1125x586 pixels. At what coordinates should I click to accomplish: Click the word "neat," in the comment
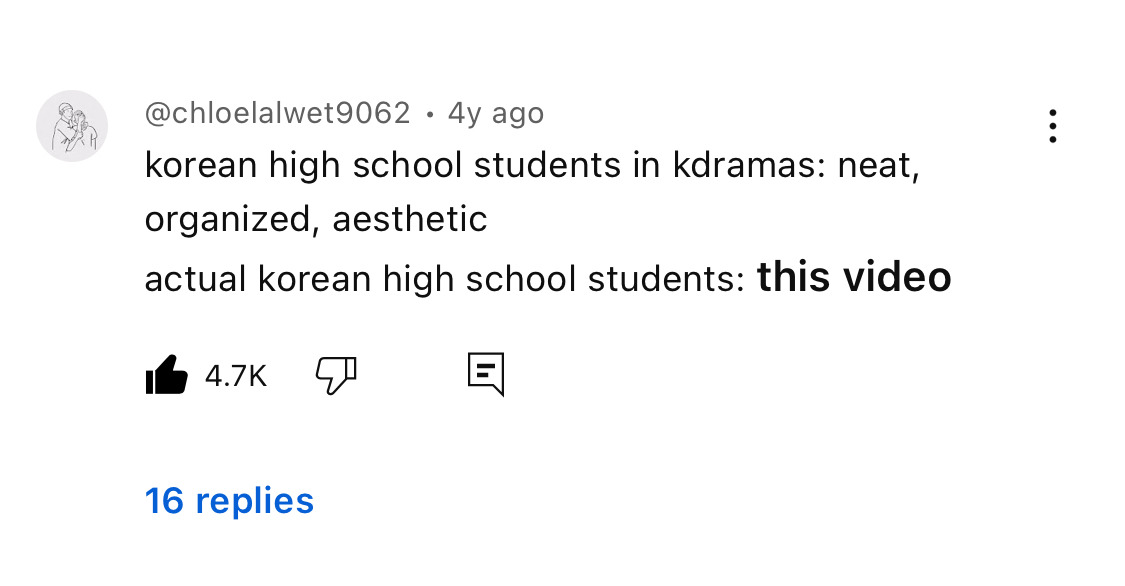[878, 165]
